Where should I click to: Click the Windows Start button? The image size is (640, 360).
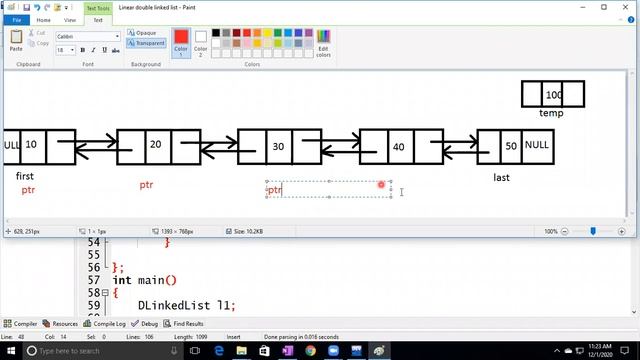click(11, 351)
